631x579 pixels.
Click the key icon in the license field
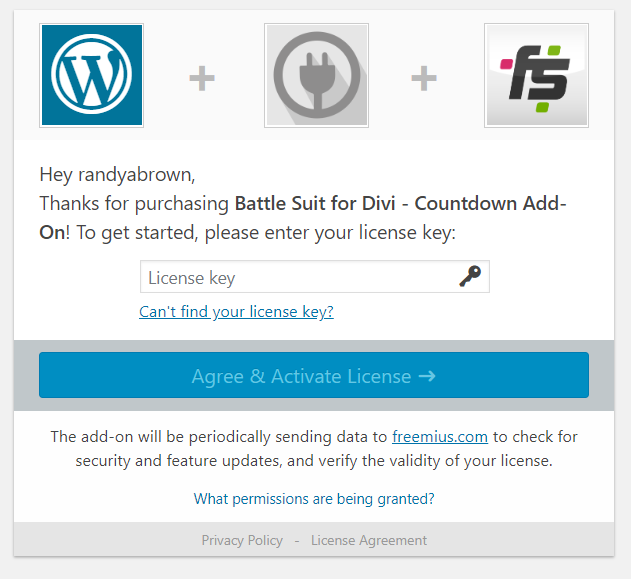470,277
